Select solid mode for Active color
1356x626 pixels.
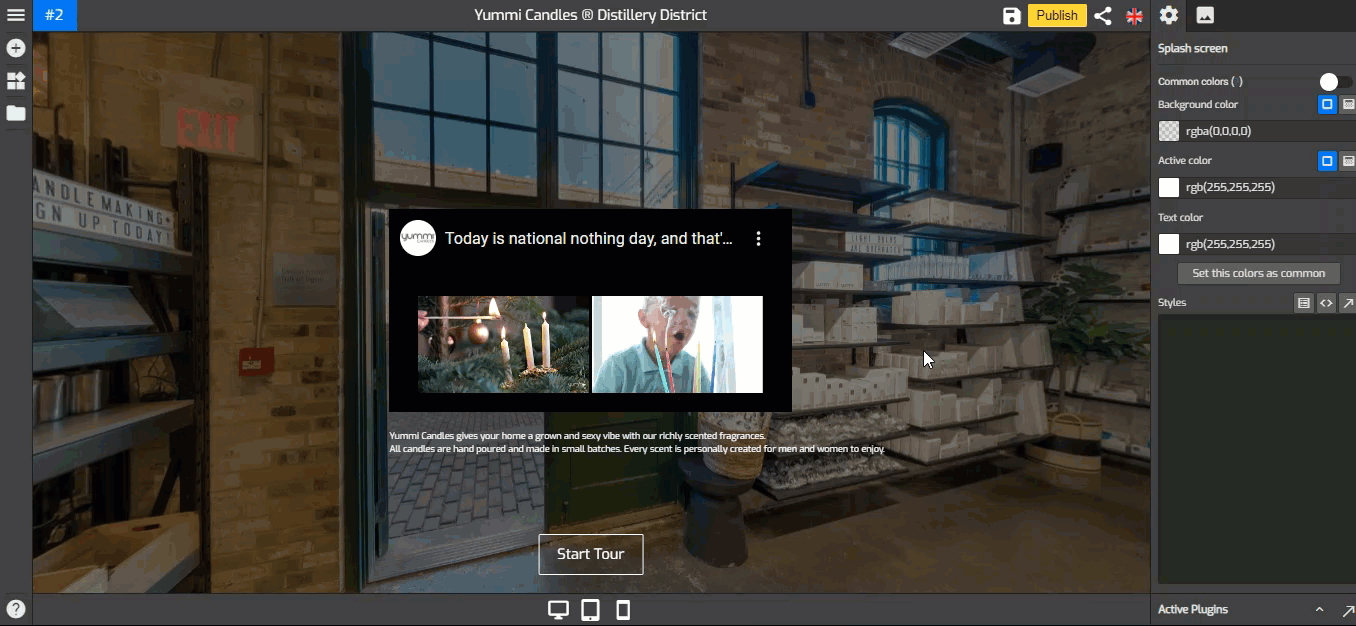point(1327,160)
